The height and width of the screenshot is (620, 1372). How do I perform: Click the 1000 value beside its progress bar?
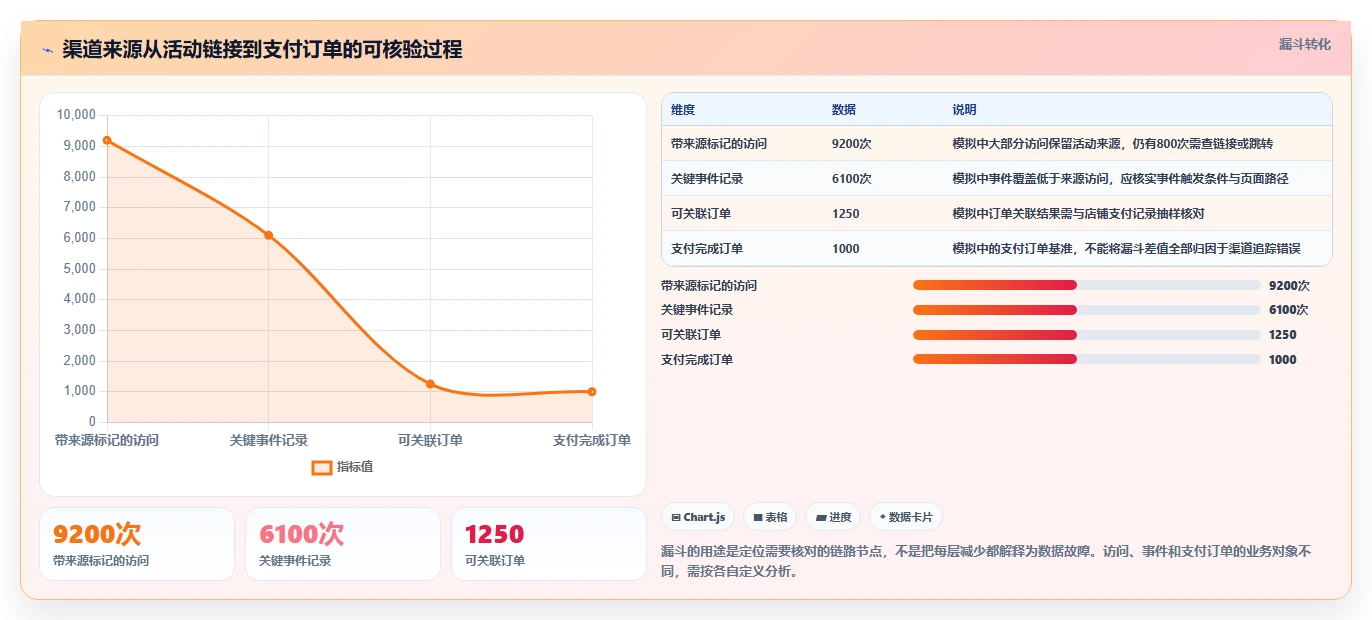(x=1283, y=360)
